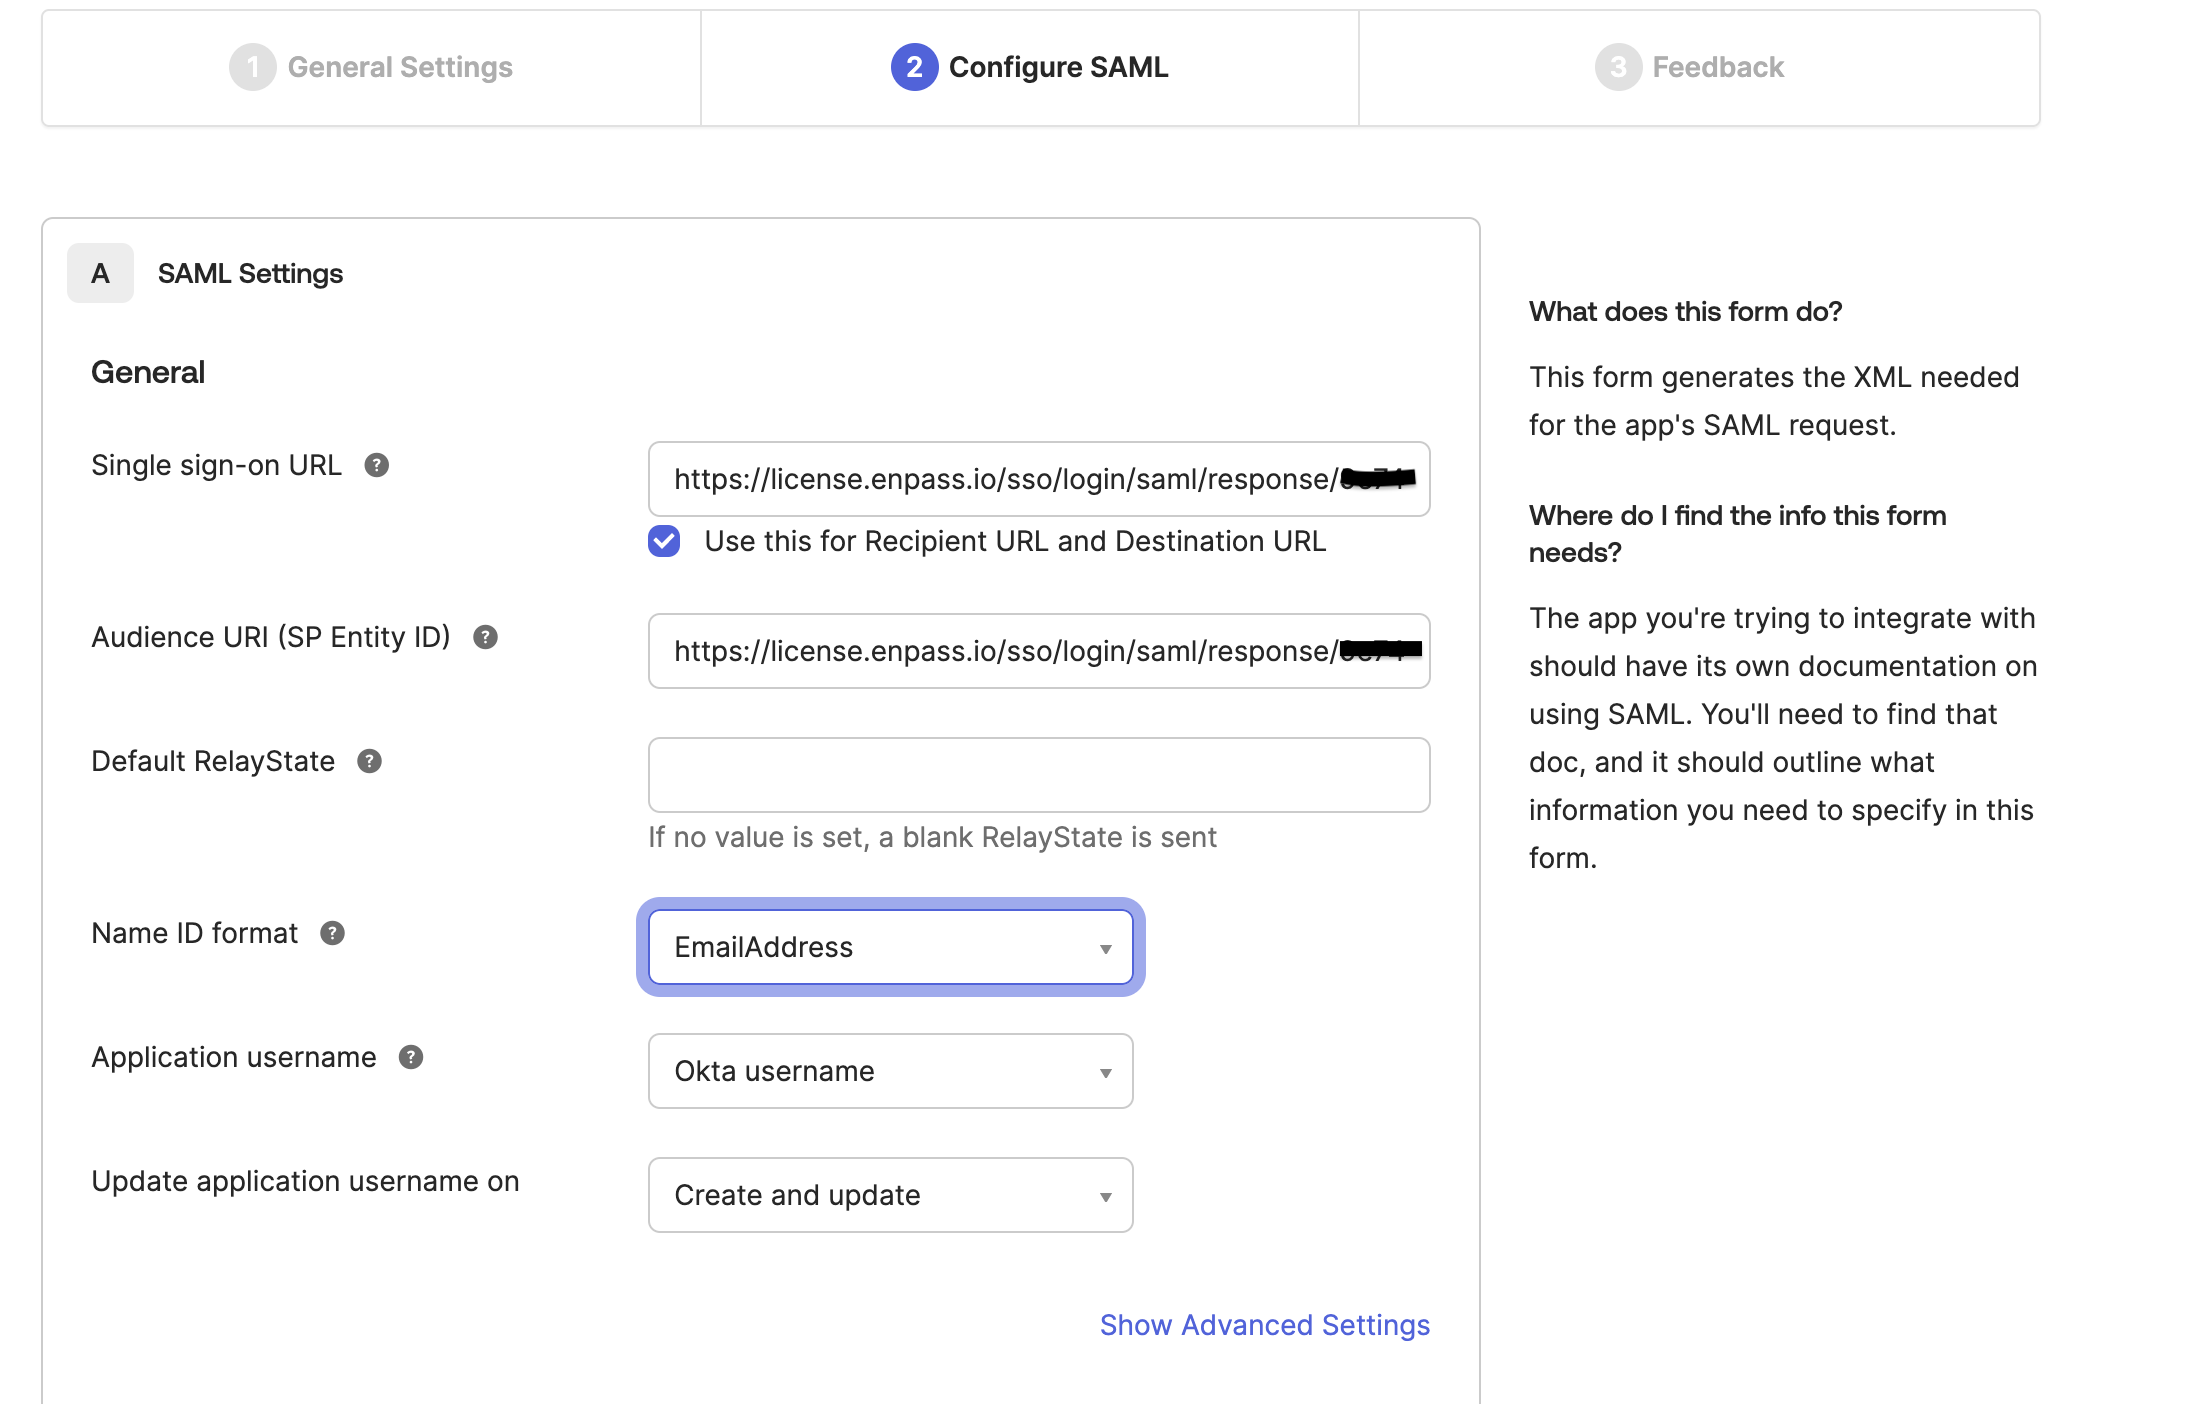Click the step 1 numbered circle
This screenshot has height=1404, width=2190.
tap(253, 67)
